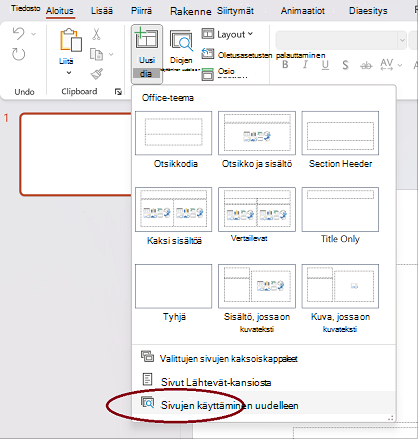Click Valittujen sivujen kaksoiskappaleet
The height and width of the screenshot is (439, 418).
pyautogui.click(x=264, y=358)
